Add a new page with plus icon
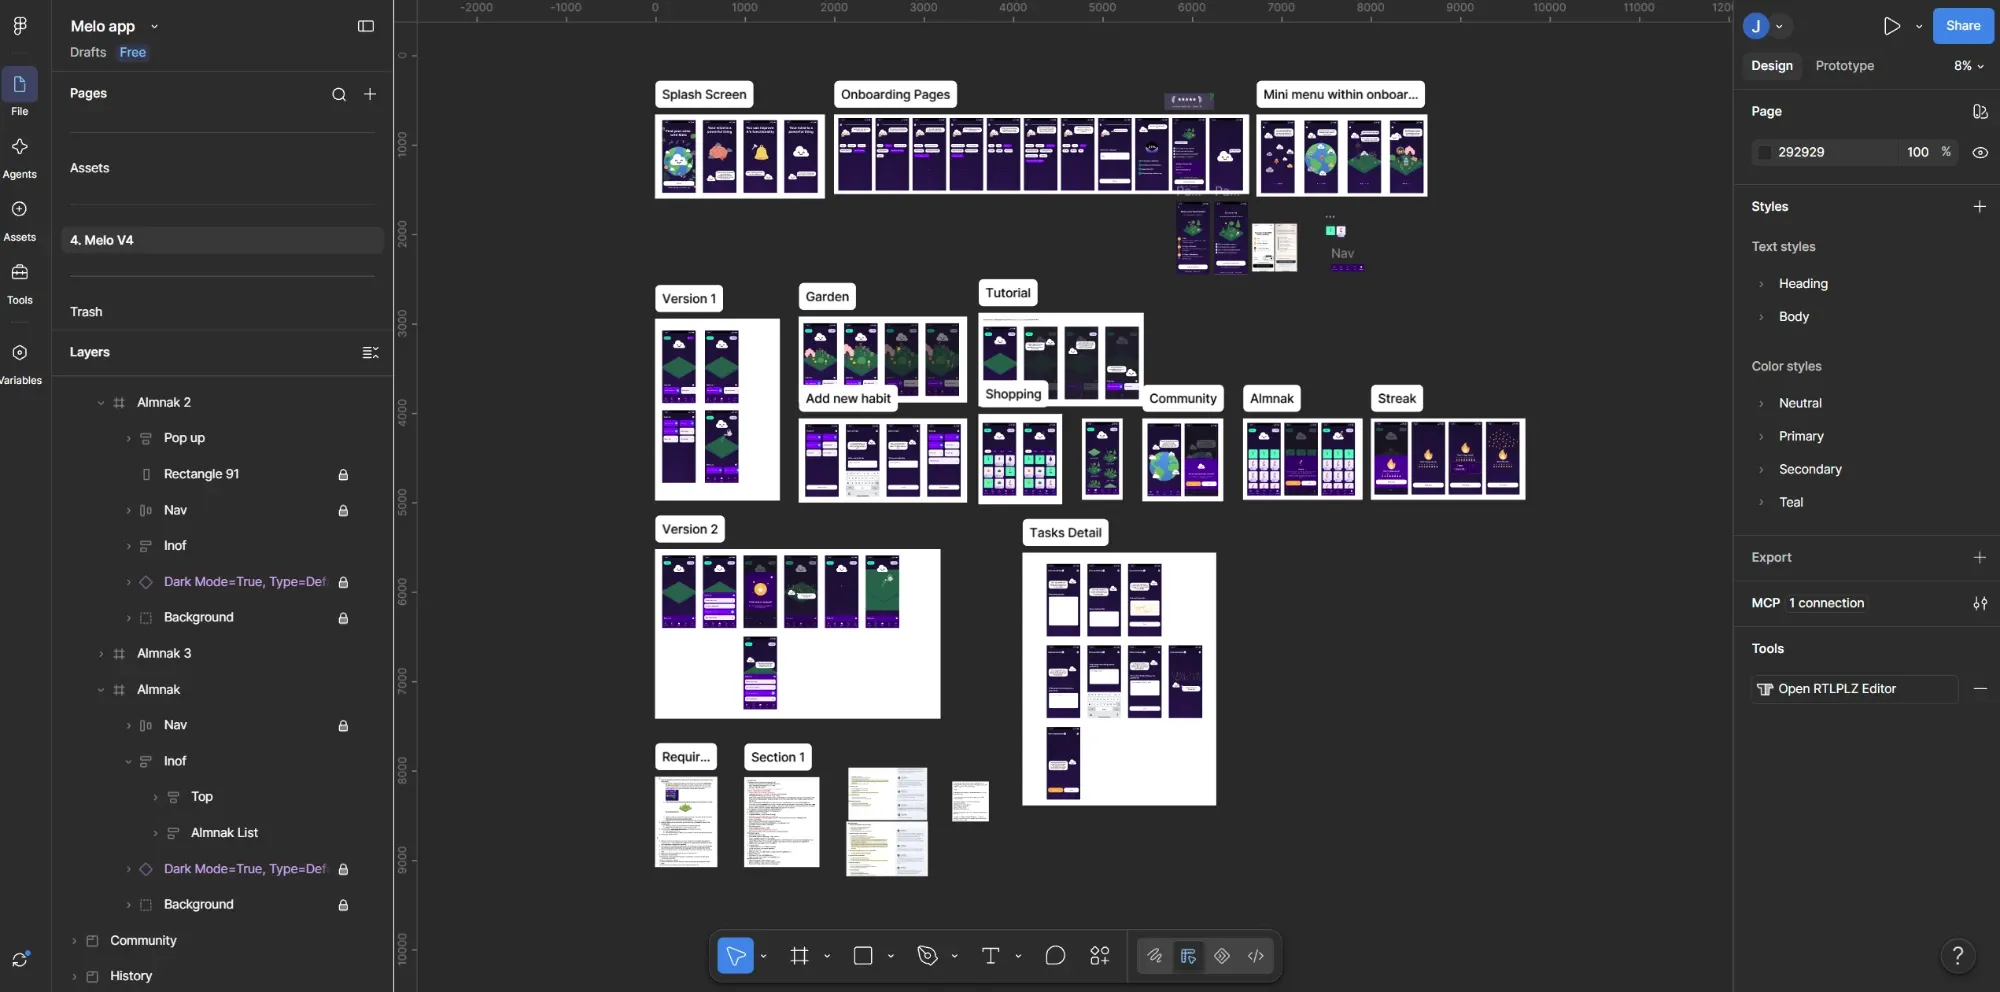 [x=370, y=94]
